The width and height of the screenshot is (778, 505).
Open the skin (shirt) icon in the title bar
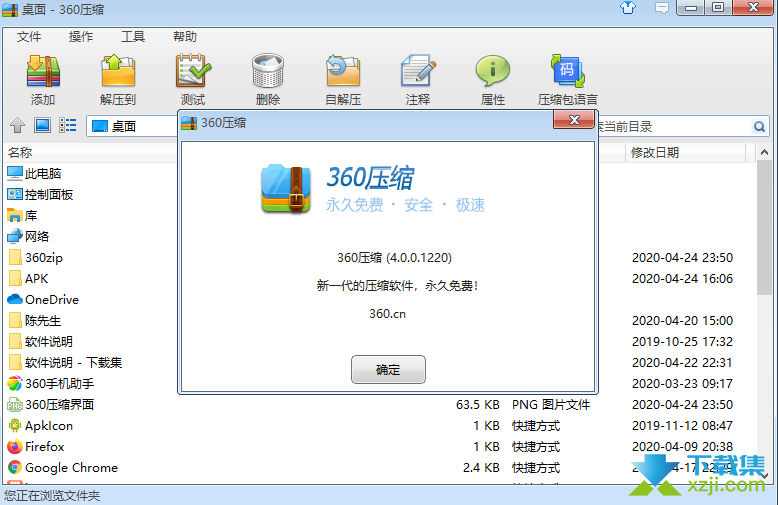point(628,7)
